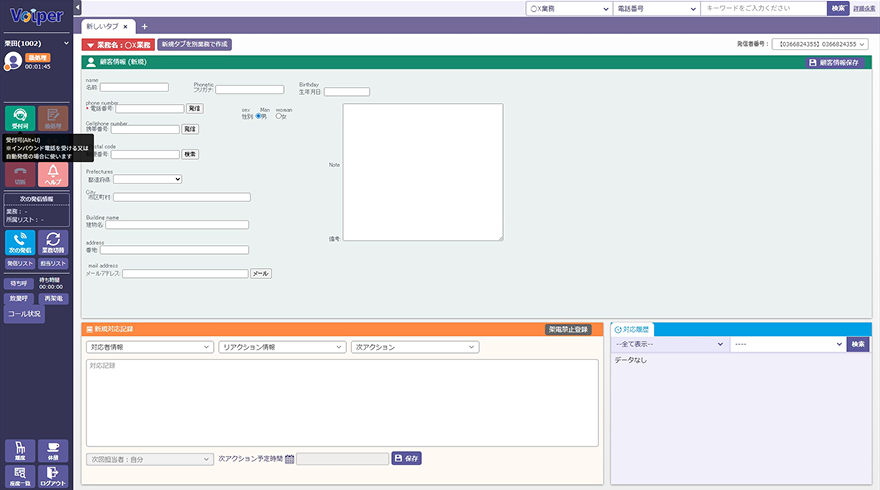Click the 保存 button for response record
Screen dimensions: 880x490
point(406,458)
